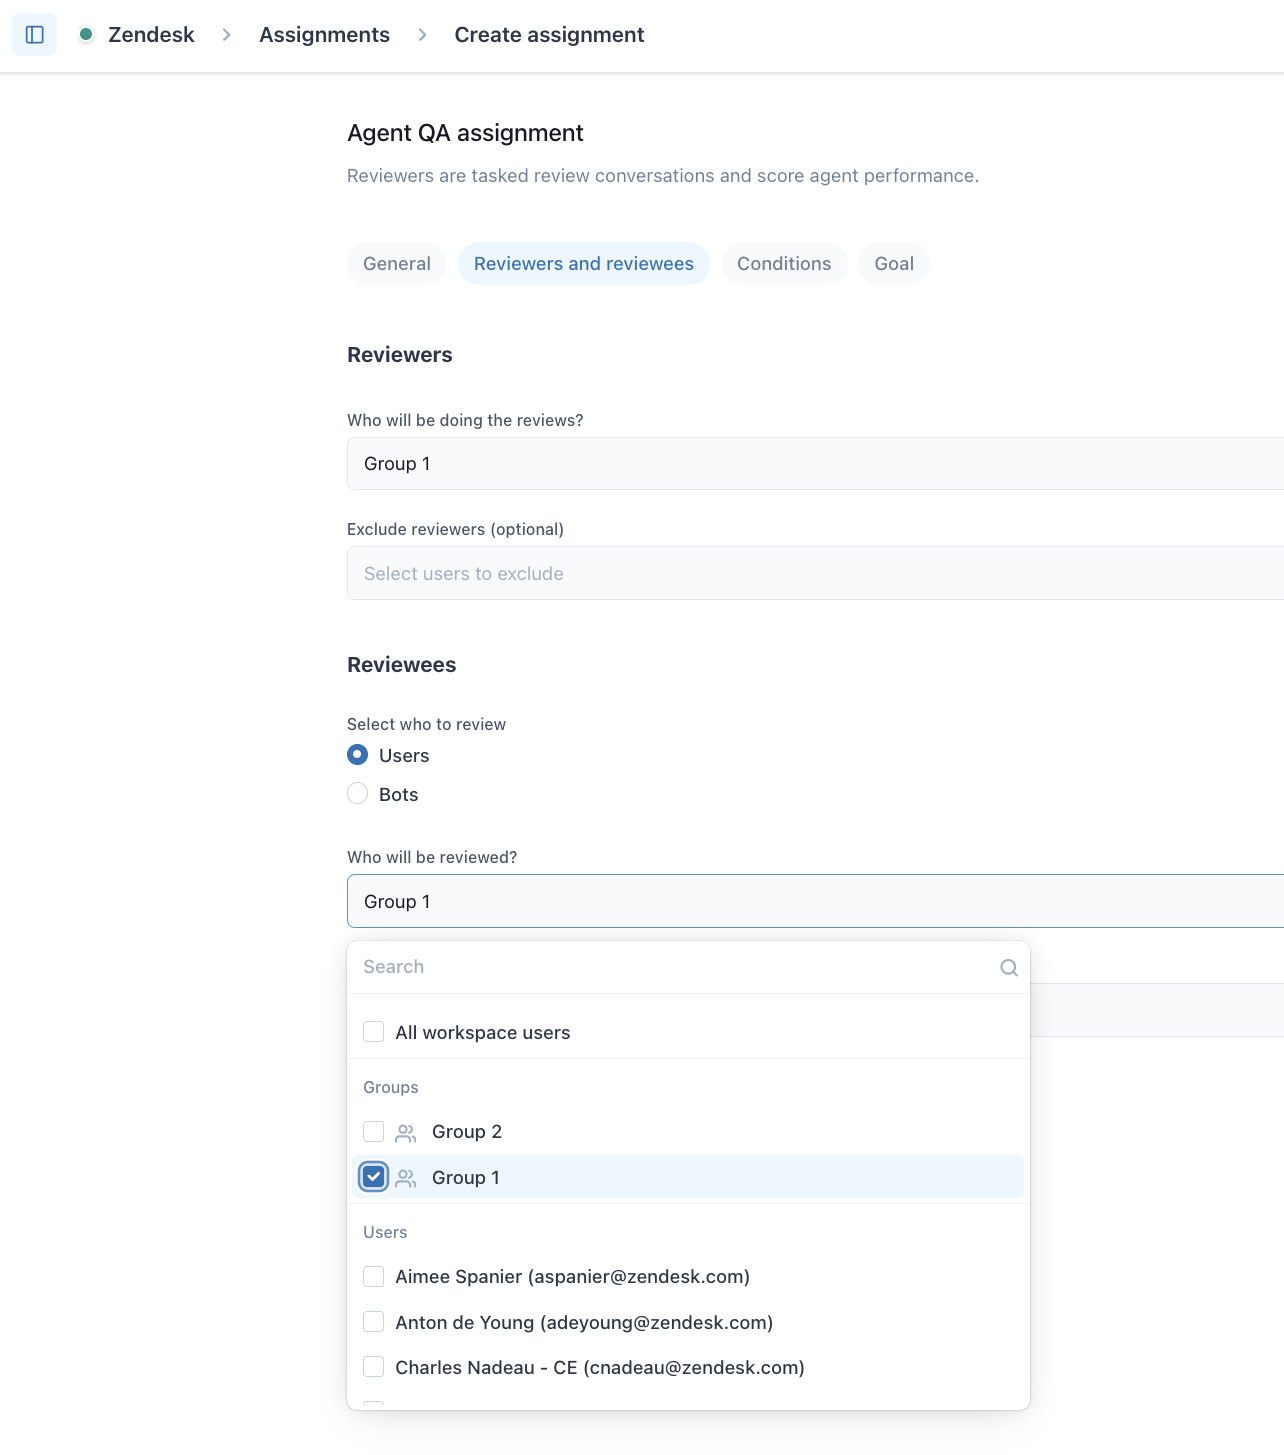Viewport: 1284px width, 1455px height.
Task: Switch to the Conditions tab
Action: pyautogui.click(x=784, y=264)
